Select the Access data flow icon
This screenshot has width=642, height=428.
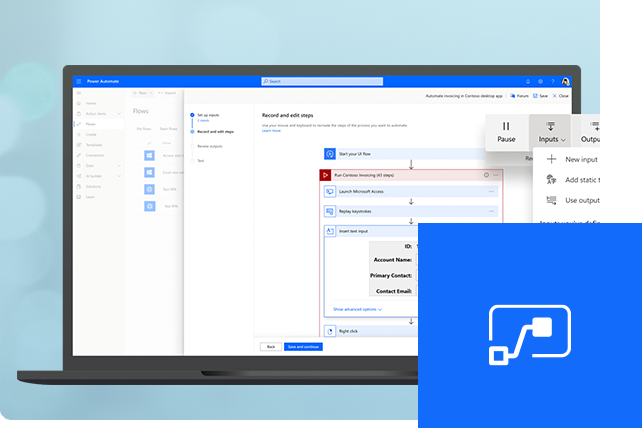coord(149,156)
